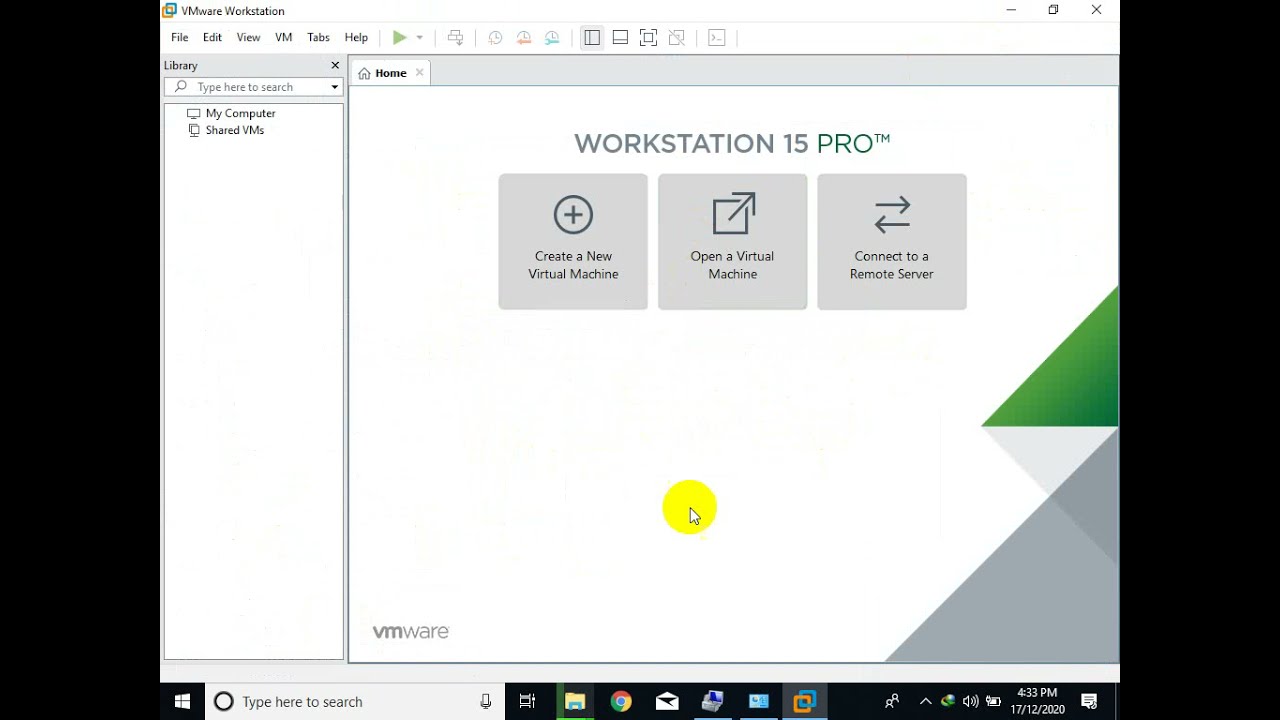The image size is (1280, 720).
Task: Click the People icon in the taskbar
Action: point(892,702)
